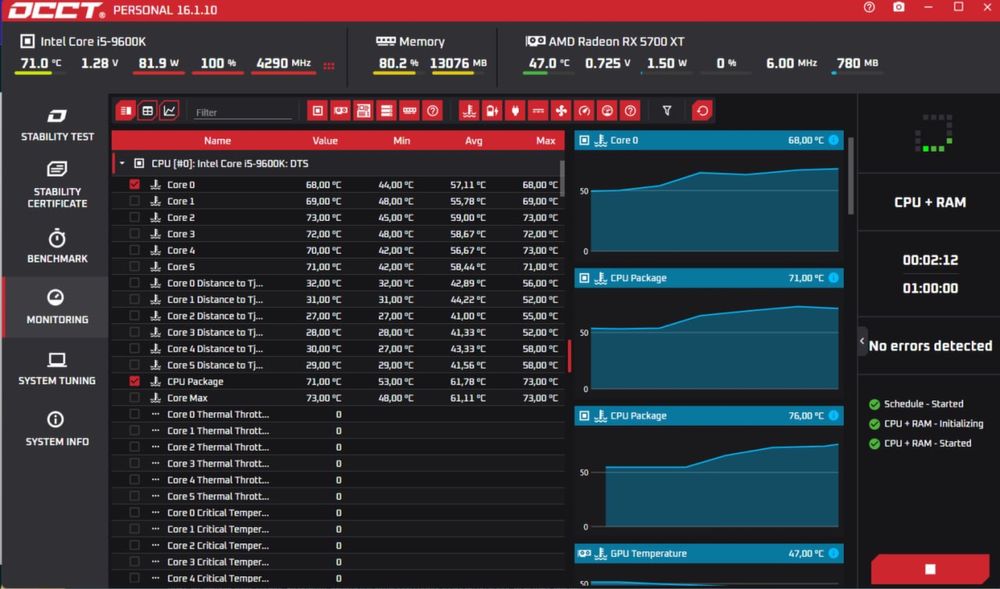Viewport: 1000px width, 589px height.
Task: Sort by the Min column header
Action: click(402, 141)
